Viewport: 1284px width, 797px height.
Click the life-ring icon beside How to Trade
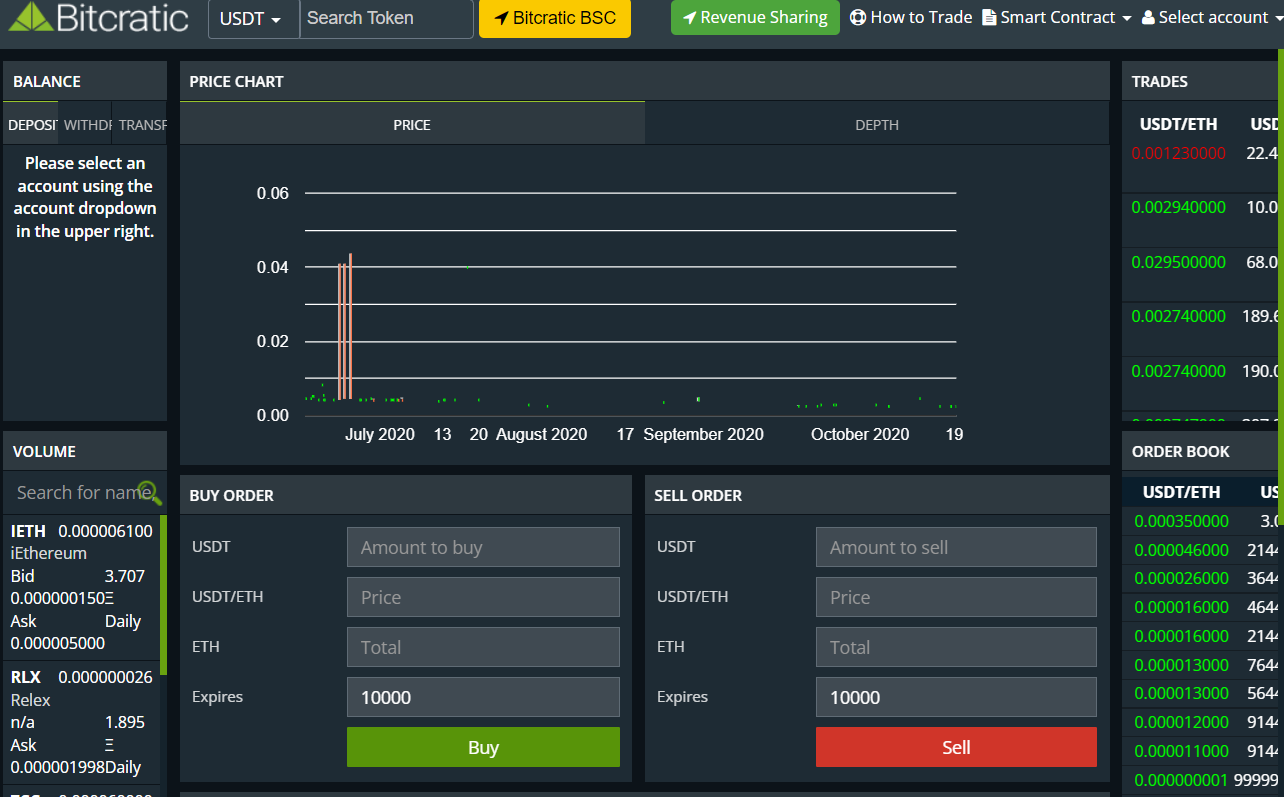pyautogui.click(x=858, y=17)
